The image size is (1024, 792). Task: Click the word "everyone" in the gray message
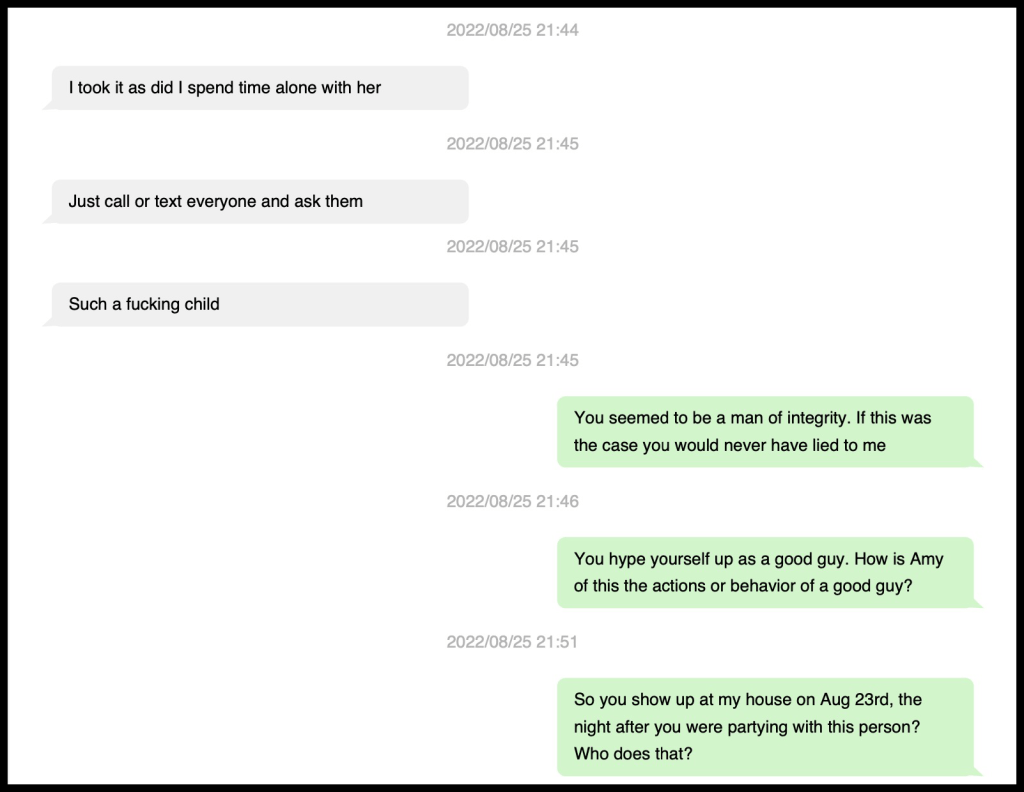(223, 201)
